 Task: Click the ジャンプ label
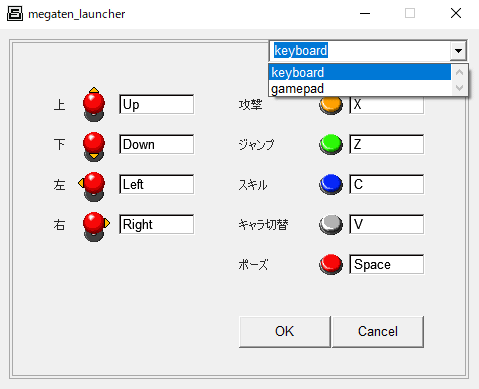pyautogui.click(x=256, y=145)
